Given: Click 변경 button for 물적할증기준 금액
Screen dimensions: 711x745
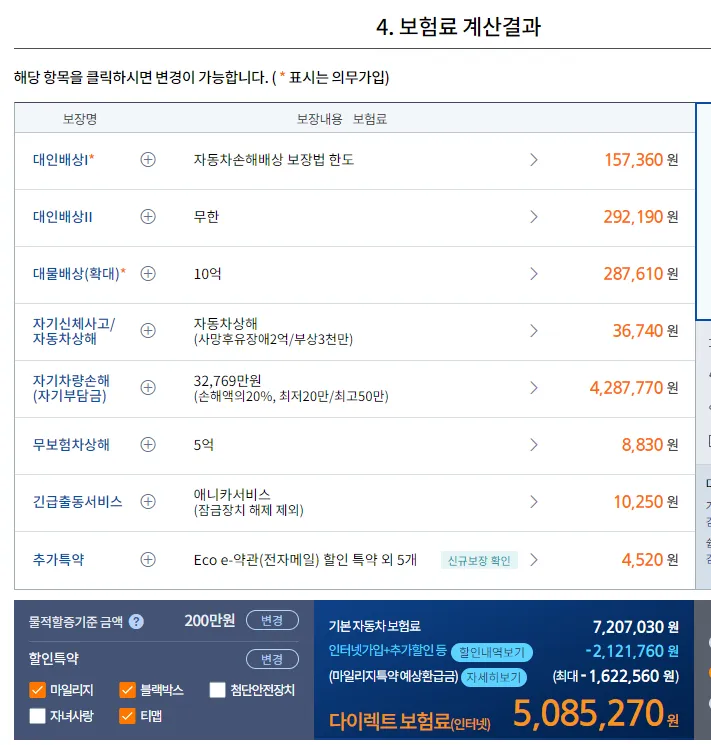Looking at the screenshot, I should tap(272, 620).
